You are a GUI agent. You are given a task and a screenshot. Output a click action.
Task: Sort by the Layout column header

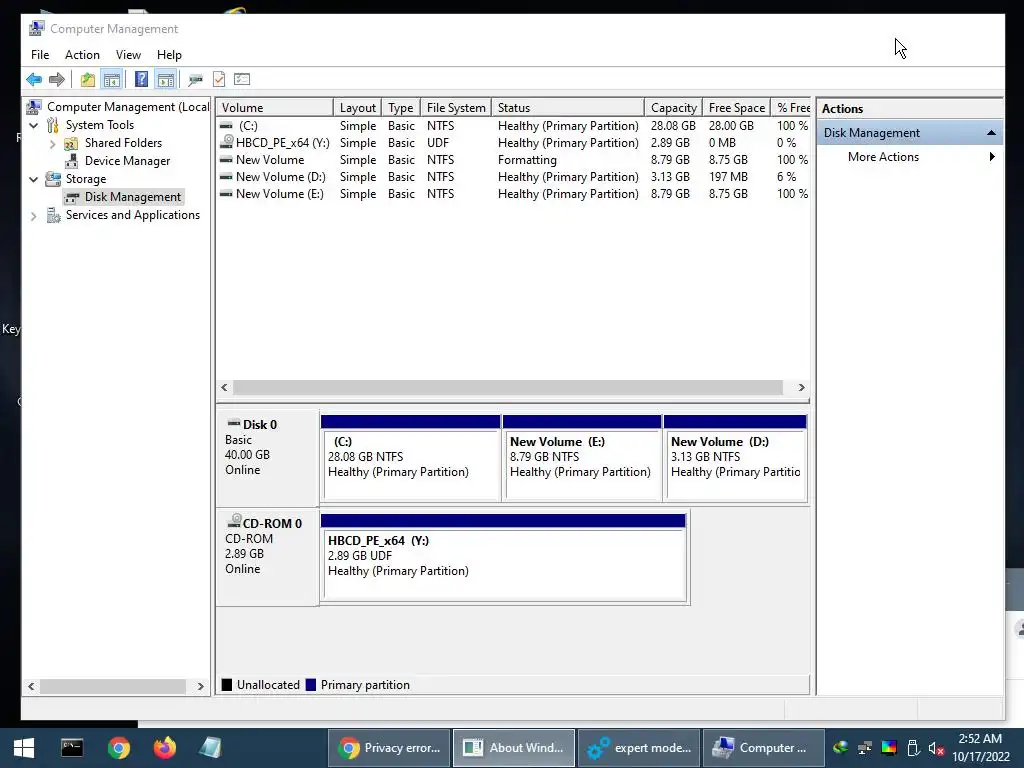tap(357, 108)
